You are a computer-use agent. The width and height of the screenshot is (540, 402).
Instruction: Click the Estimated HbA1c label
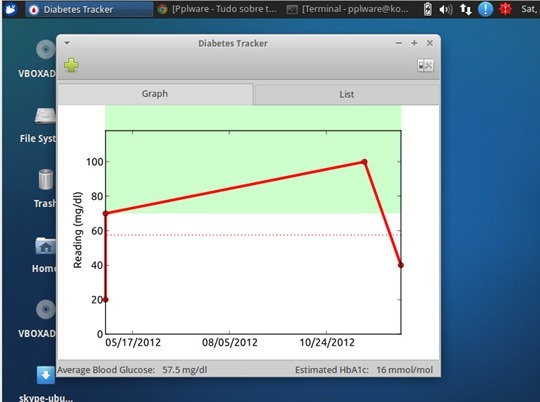pyautogui.click(x=332, y=370)
